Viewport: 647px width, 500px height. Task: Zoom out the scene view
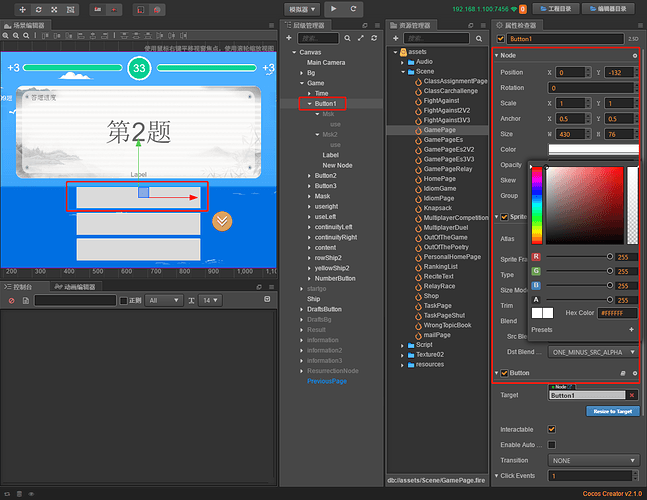[x=16, y=36]
